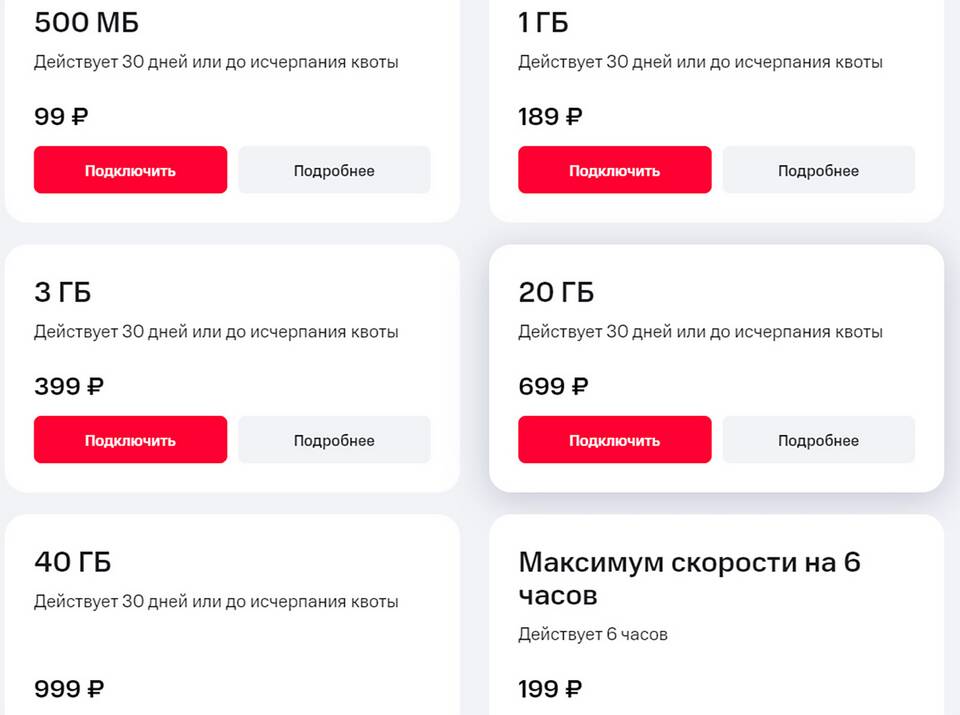Click the "1 ГБ" card title
The image size is (960, 715).
[543, 22]
